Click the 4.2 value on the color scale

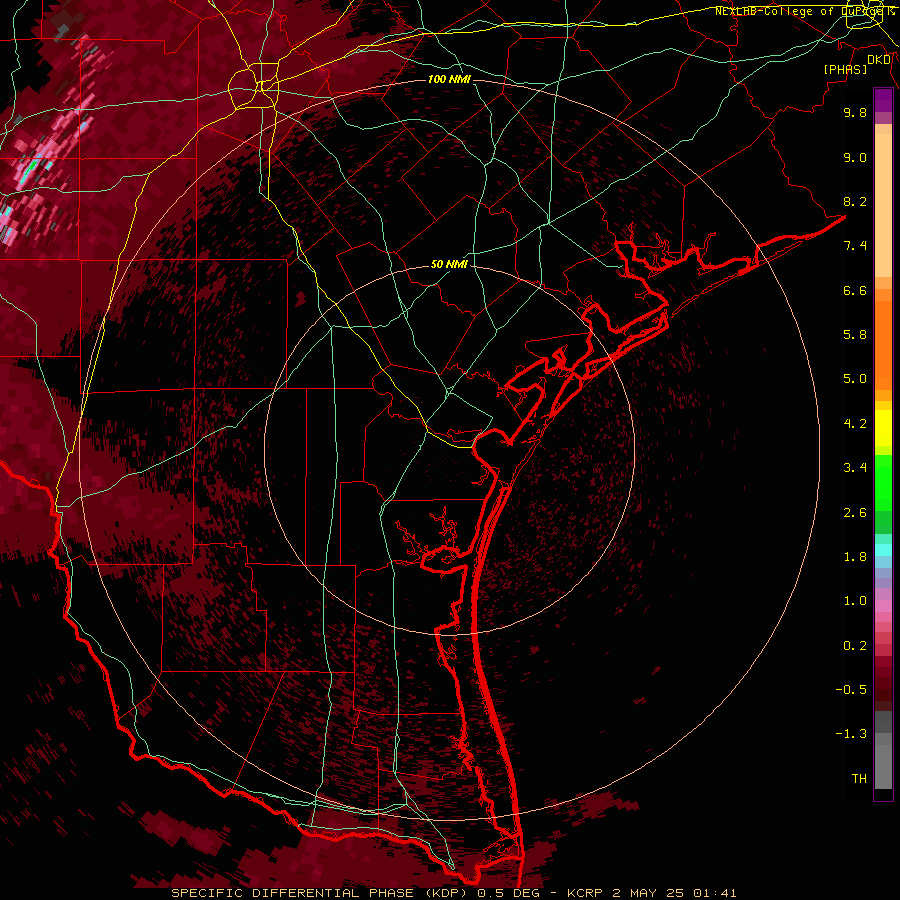click(855, 424)
